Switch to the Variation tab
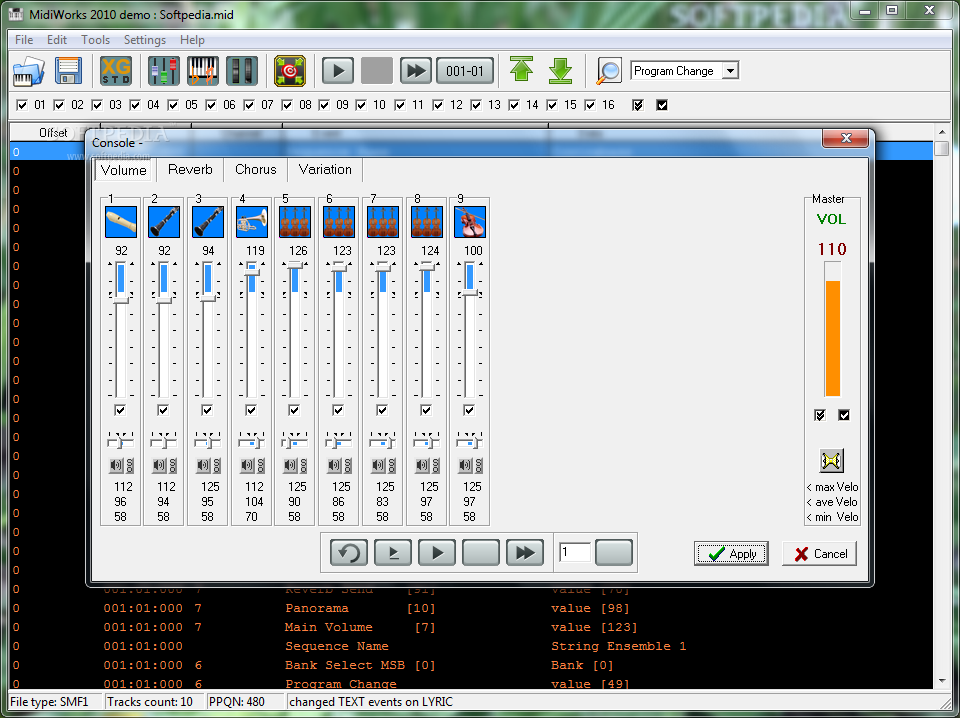This screenshot has width=960, height=718. [325, 170]
